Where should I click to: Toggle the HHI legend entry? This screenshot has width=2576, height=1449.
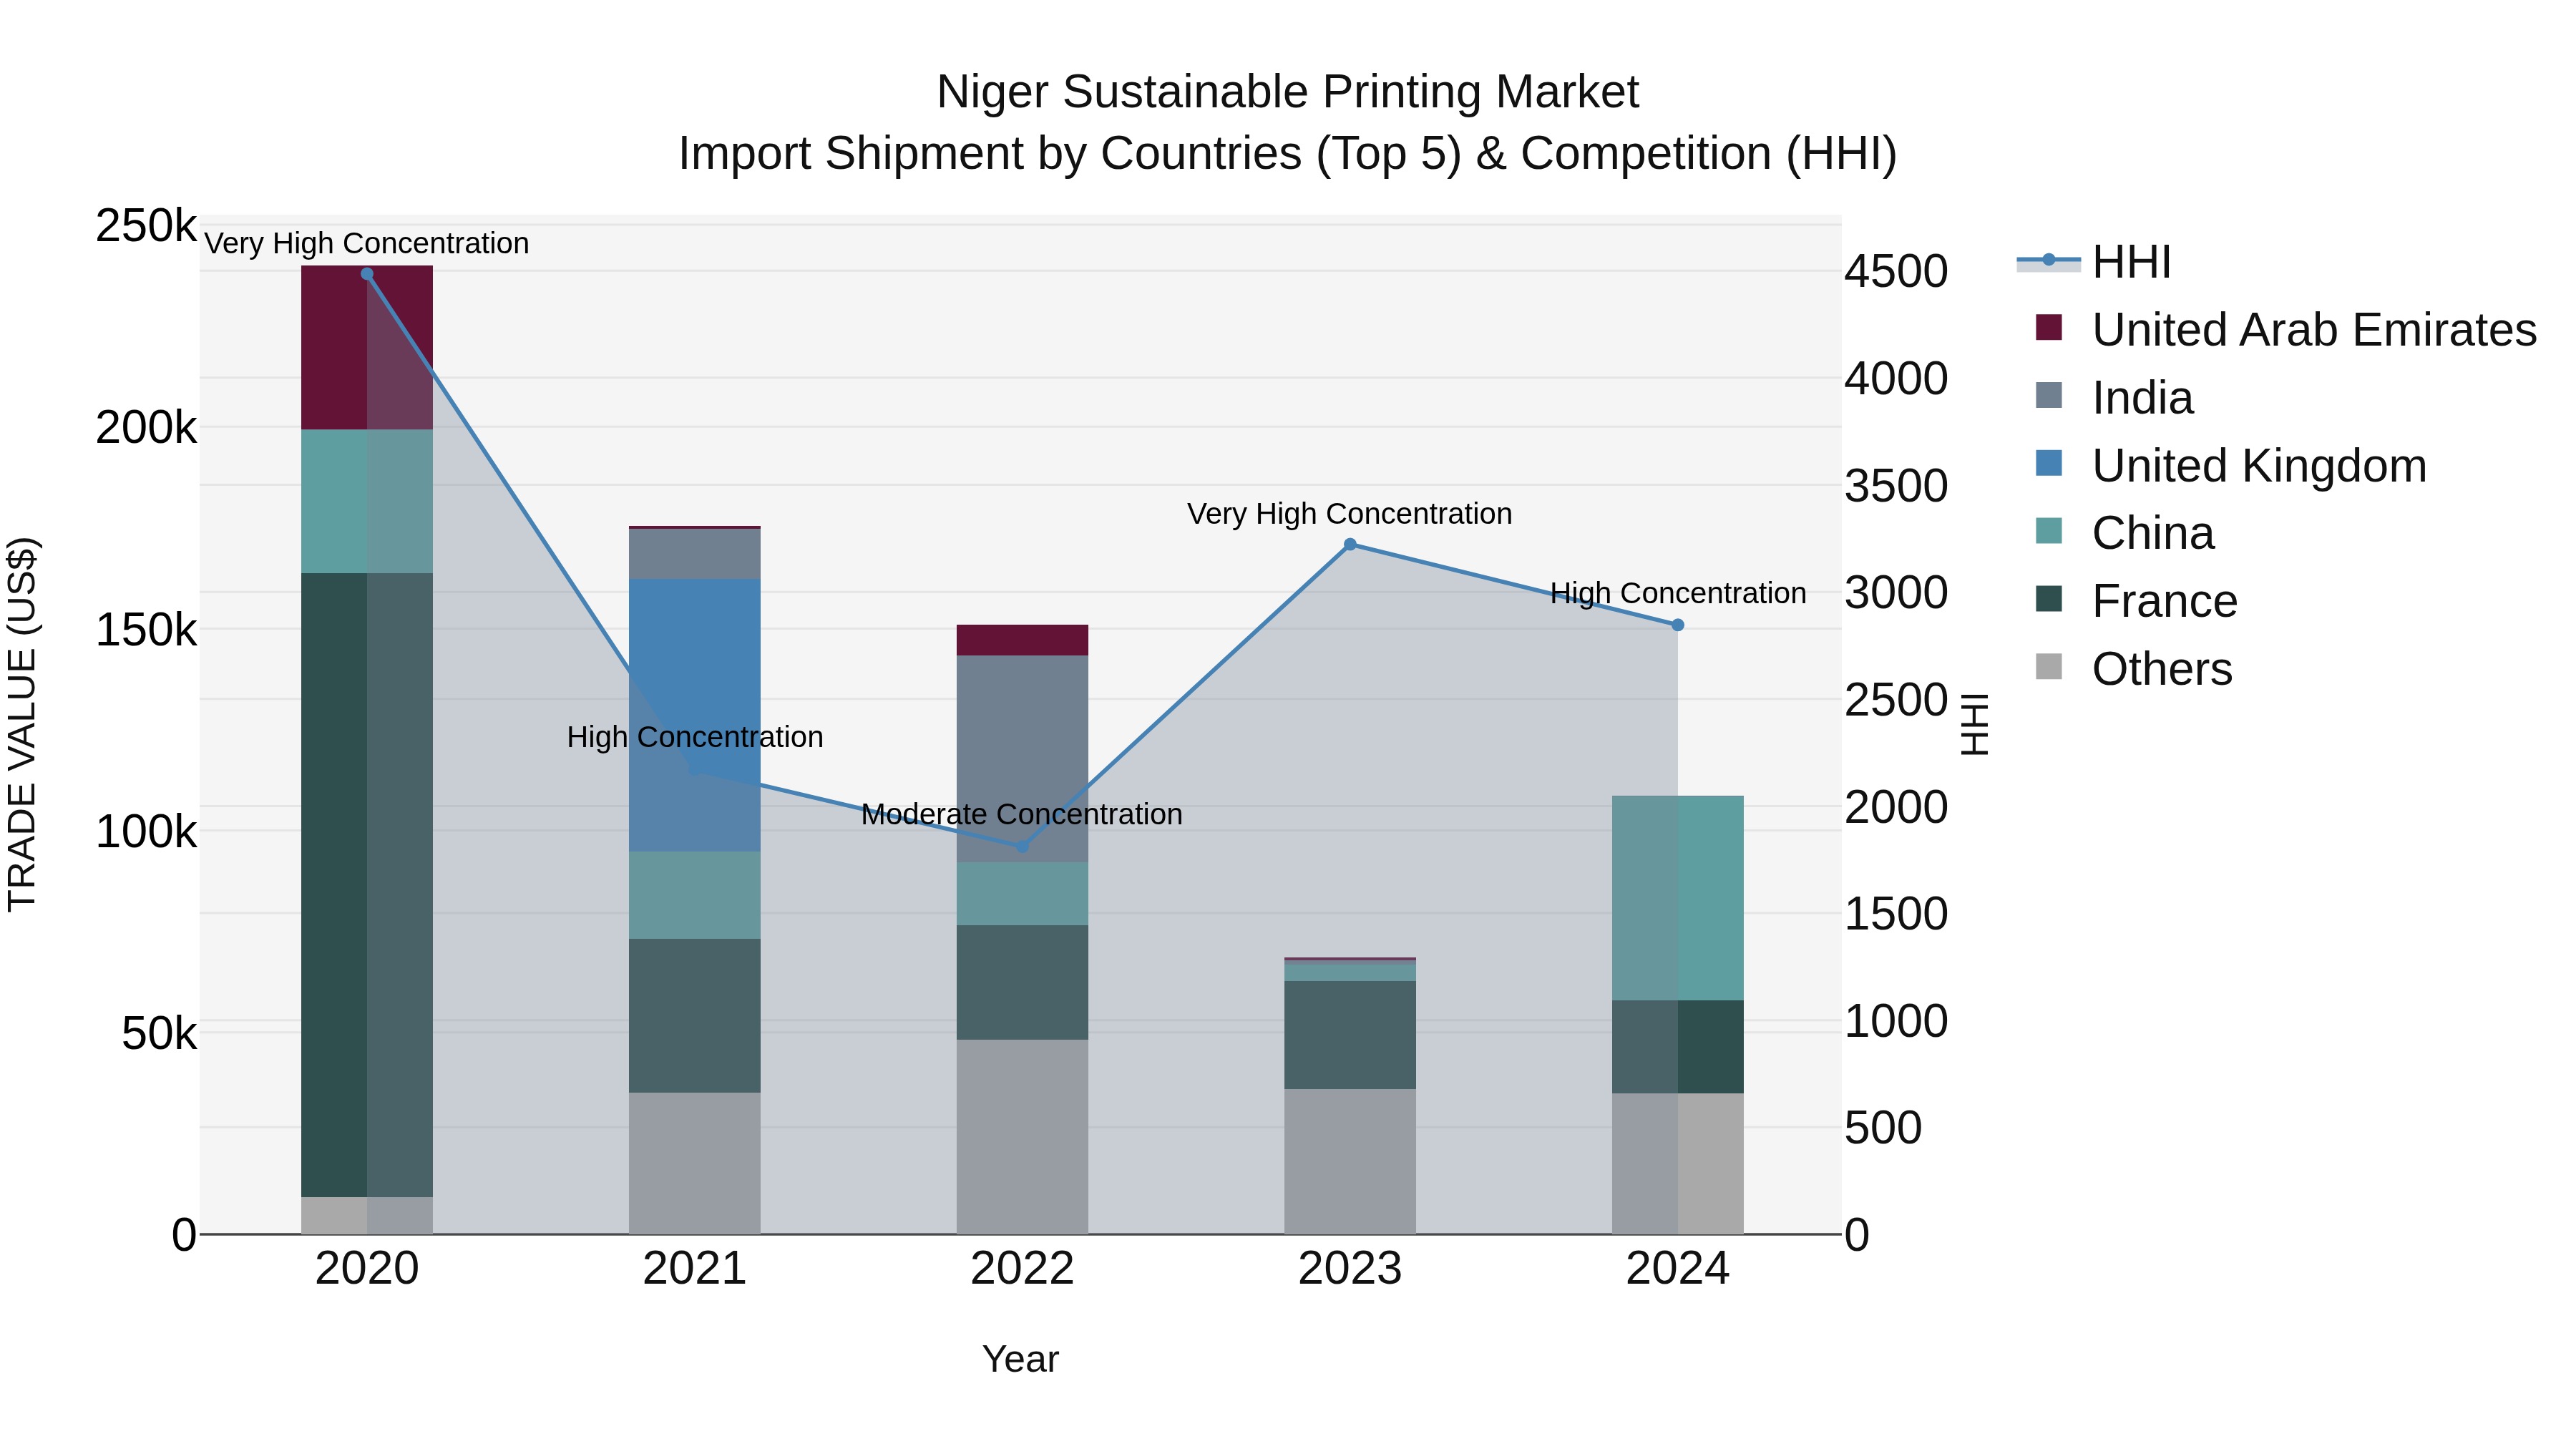click(x=2094, y=262)
